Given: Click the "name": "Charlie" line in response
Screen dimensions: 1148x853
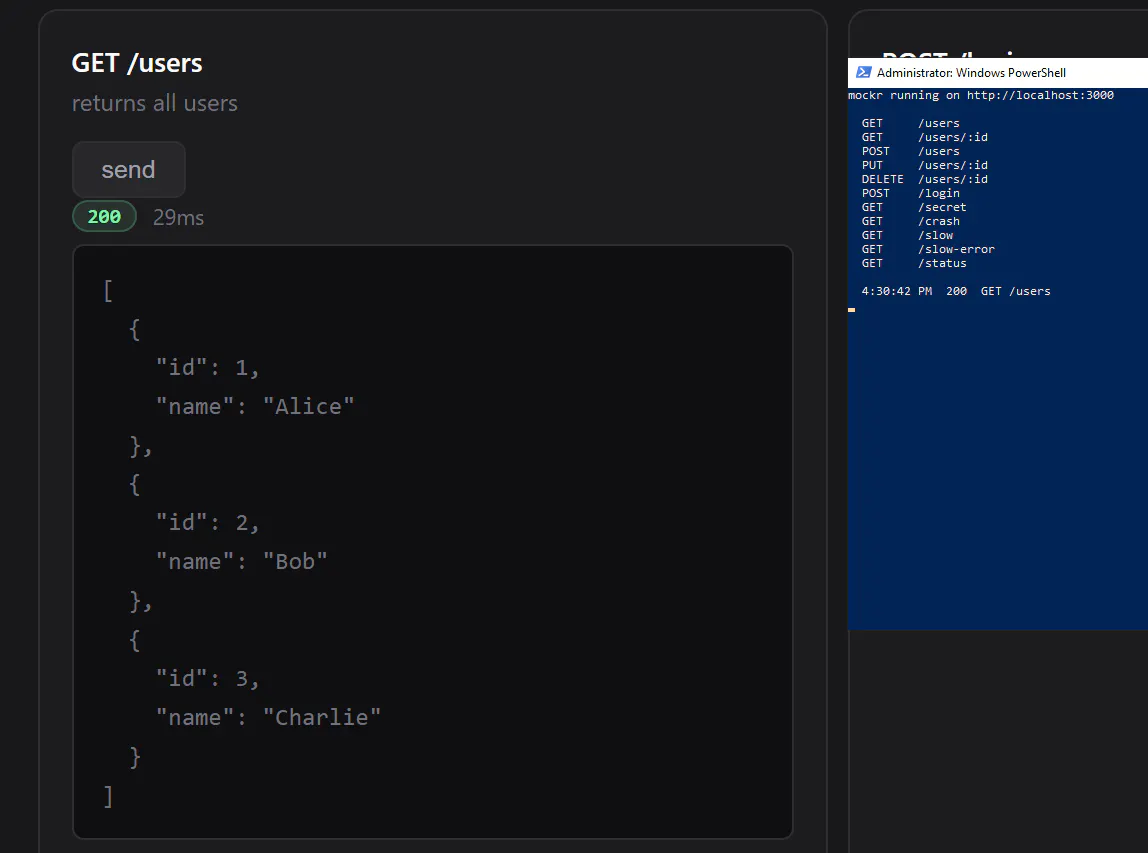Looking at the screenshot, I should click(x=268, y=718).
